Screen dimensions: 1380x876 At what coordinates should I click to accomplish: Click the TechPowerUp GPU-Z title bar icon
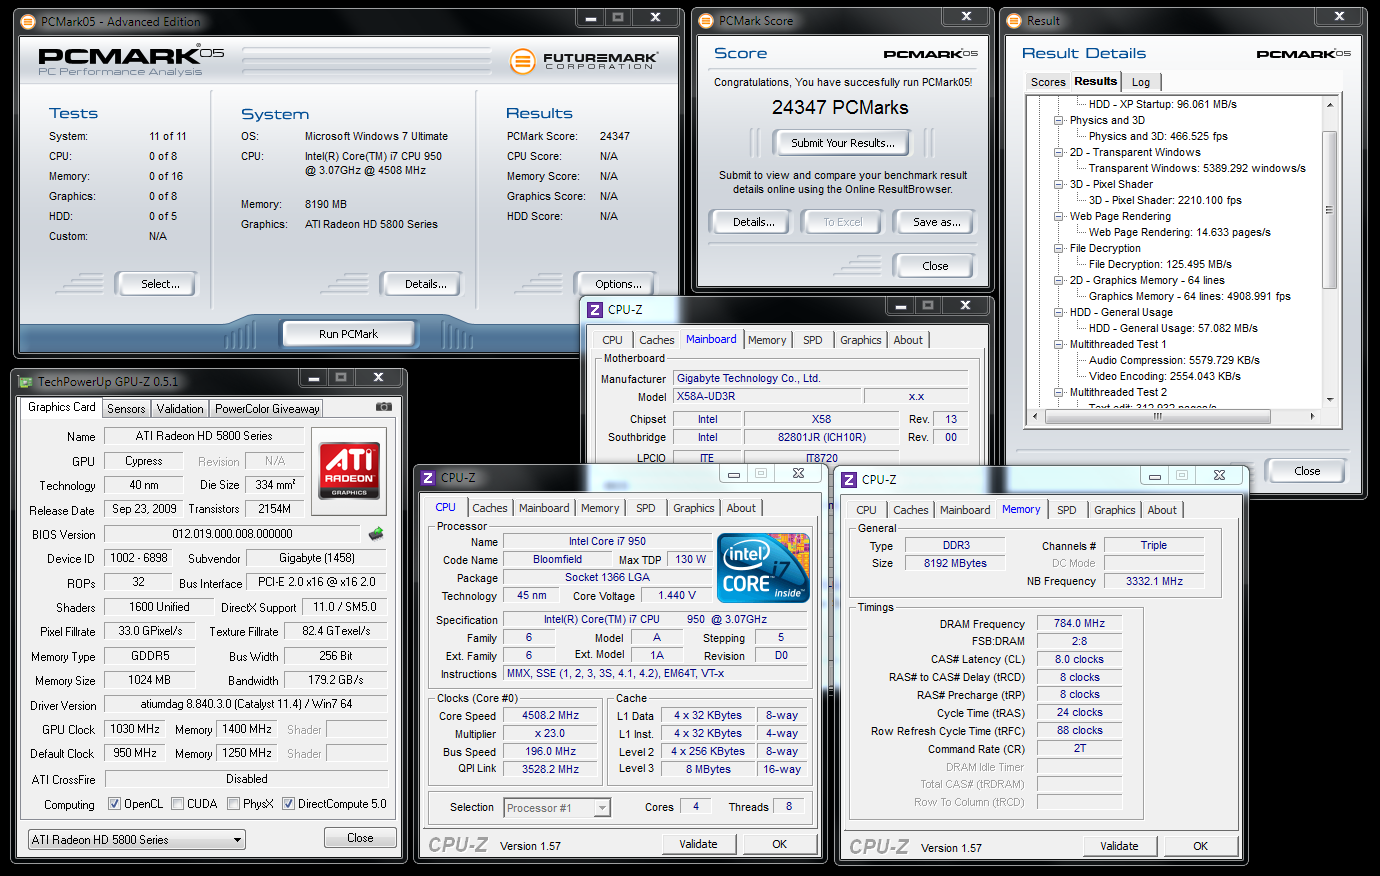(25, 381)
